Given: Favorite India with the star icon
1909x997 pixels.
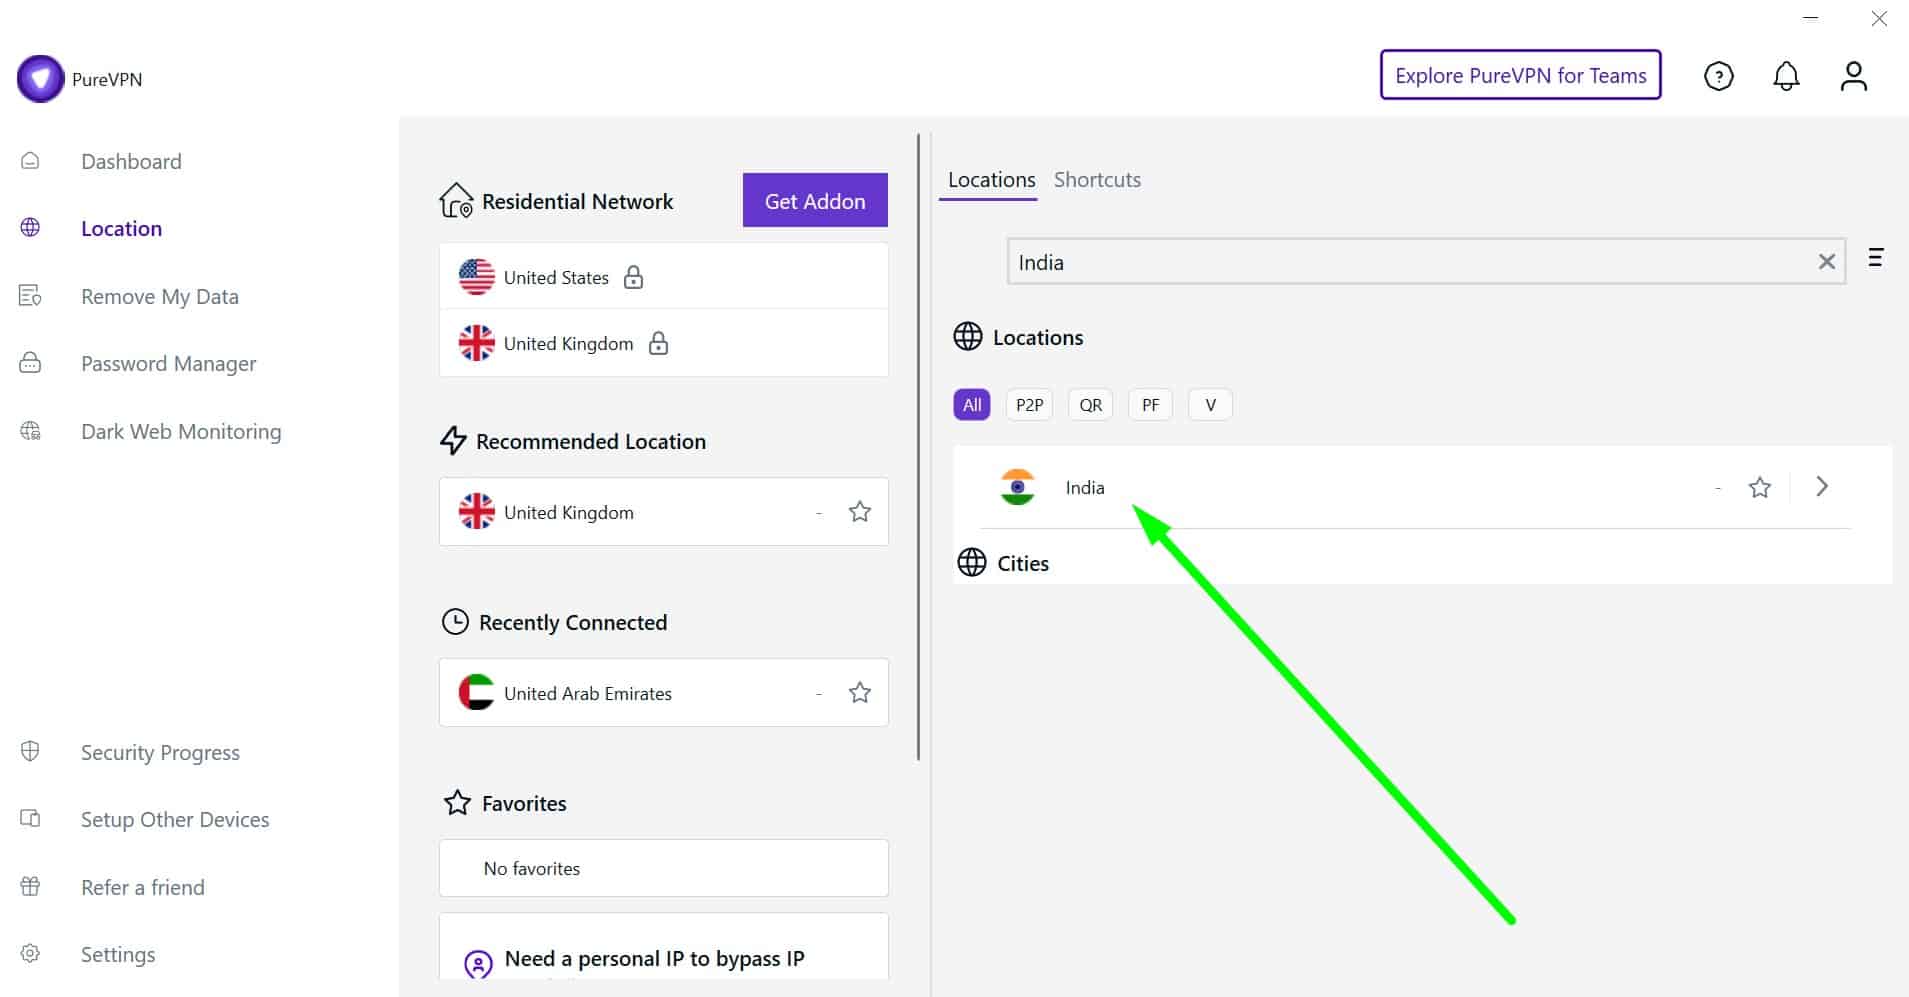Looking at the screenshot, I should tap(1759, 487).
